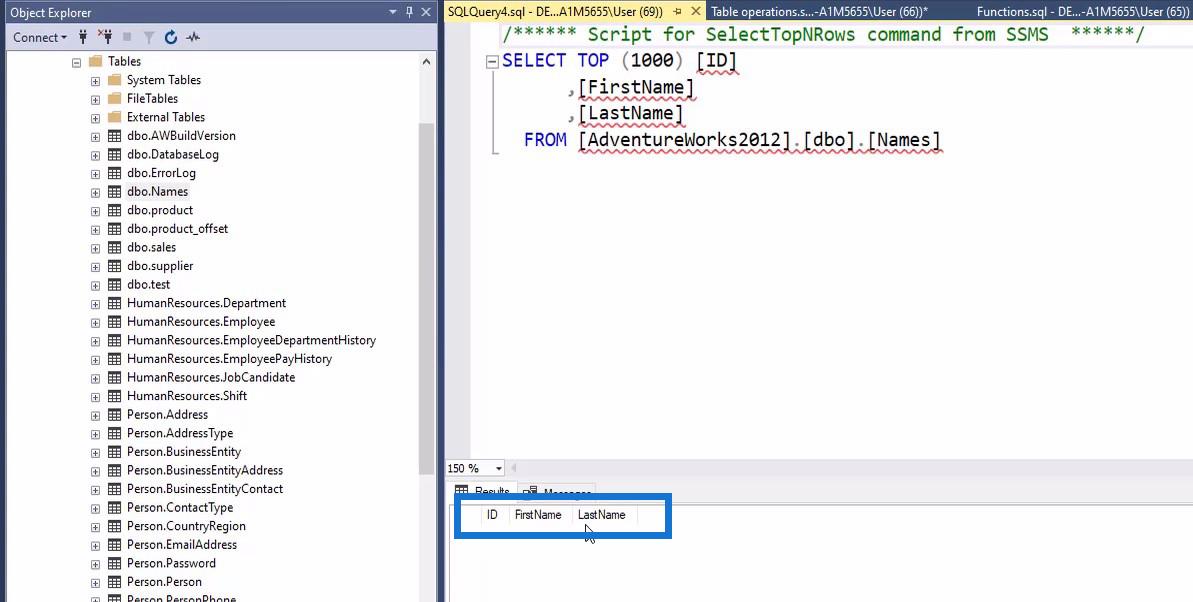The height and width of the screenshot is (602, 1193).
Task: Select HumanResources.JobCandidate in the tree
Action: click(x=211, y=377)
